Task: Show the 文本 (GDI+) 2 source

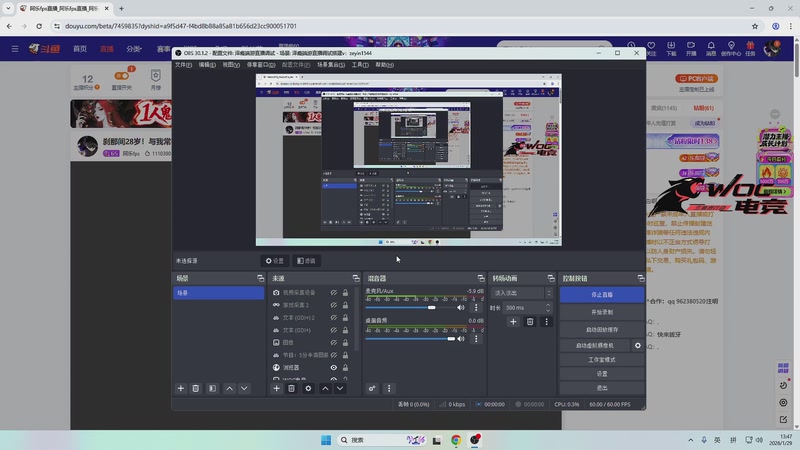Action: tap(334, 317)
